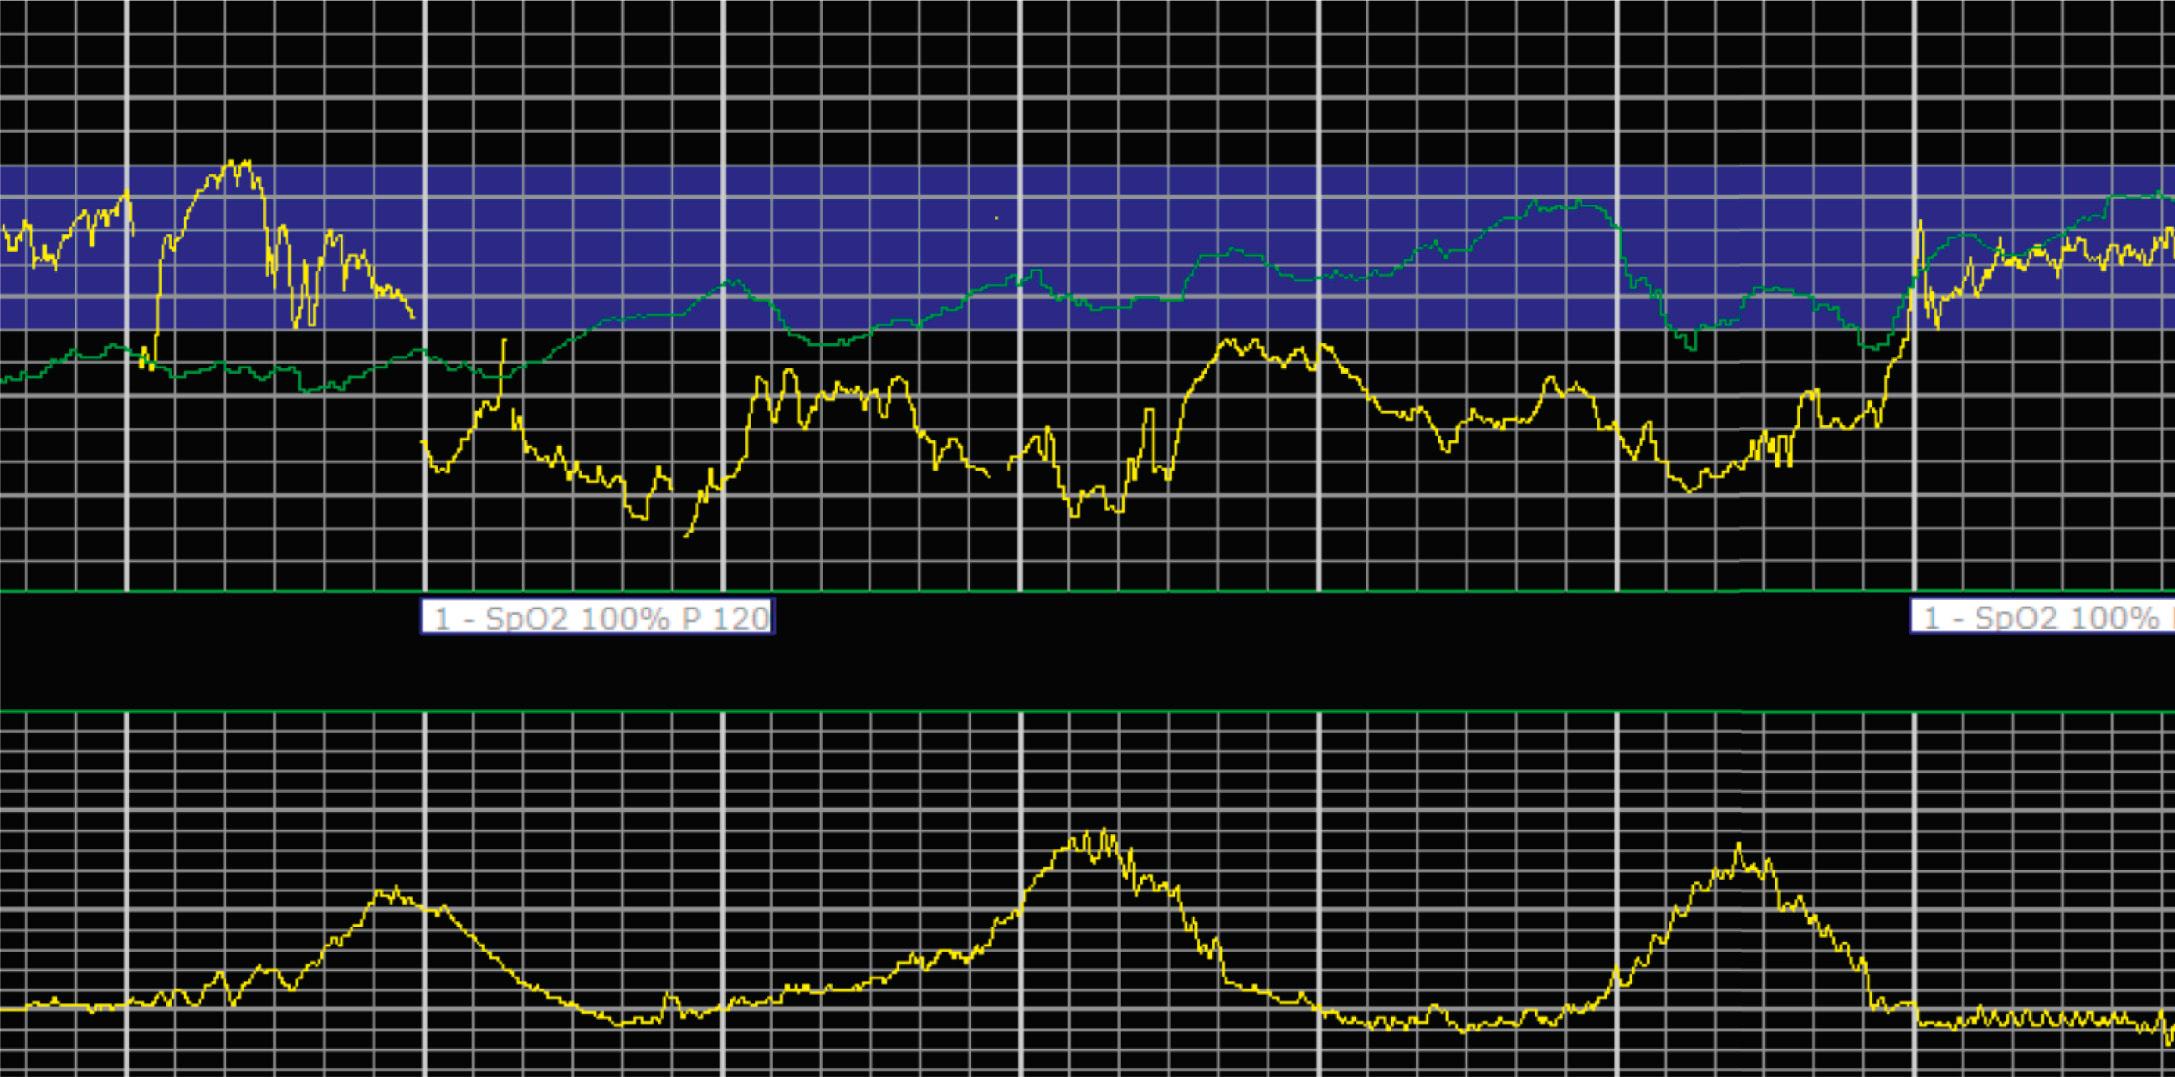The width and height of the screenshot is (2175, 1077).
Task: Select the cut-off '1 - SpO2 100%' annotation
Action: pyautogui.click(x=2043, y=617)
